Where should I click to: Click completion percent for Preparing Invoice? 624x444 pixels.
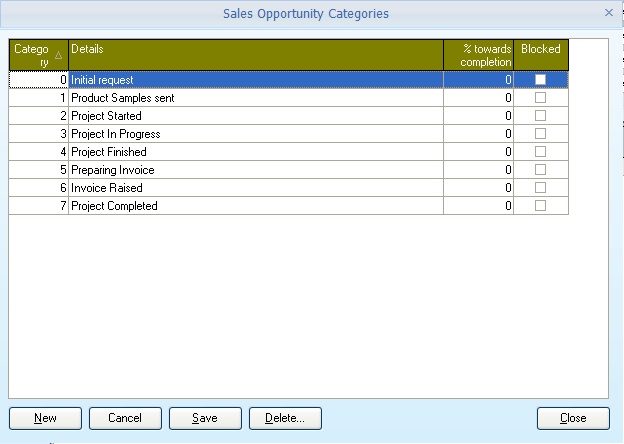tap(479, 170)
